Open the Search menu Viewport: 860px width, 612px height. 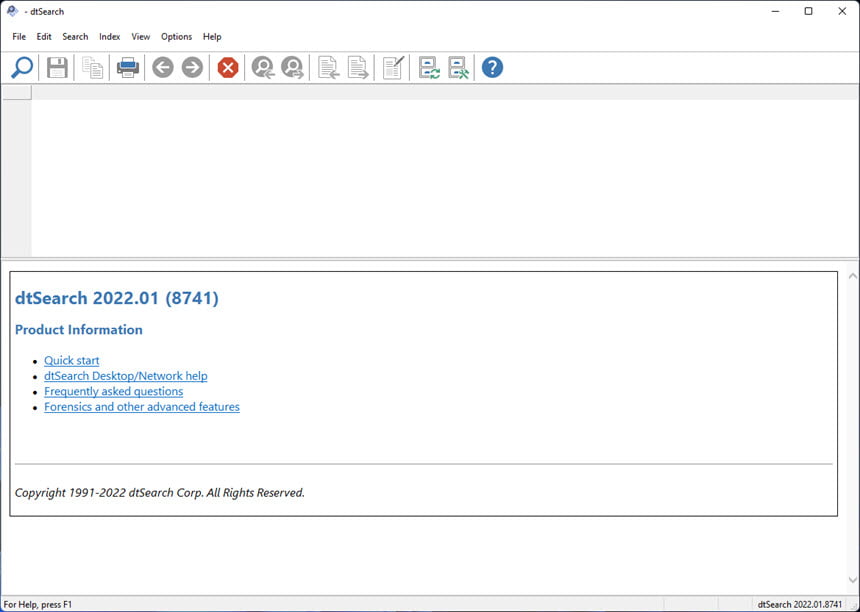coord(75,37)
